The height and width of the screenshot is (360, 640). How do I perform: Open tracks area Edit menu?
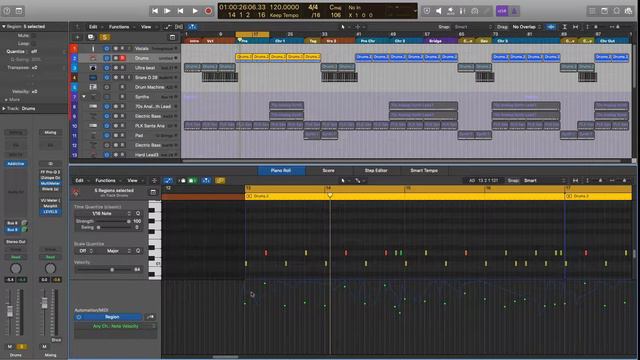click(x=93, y=27)
